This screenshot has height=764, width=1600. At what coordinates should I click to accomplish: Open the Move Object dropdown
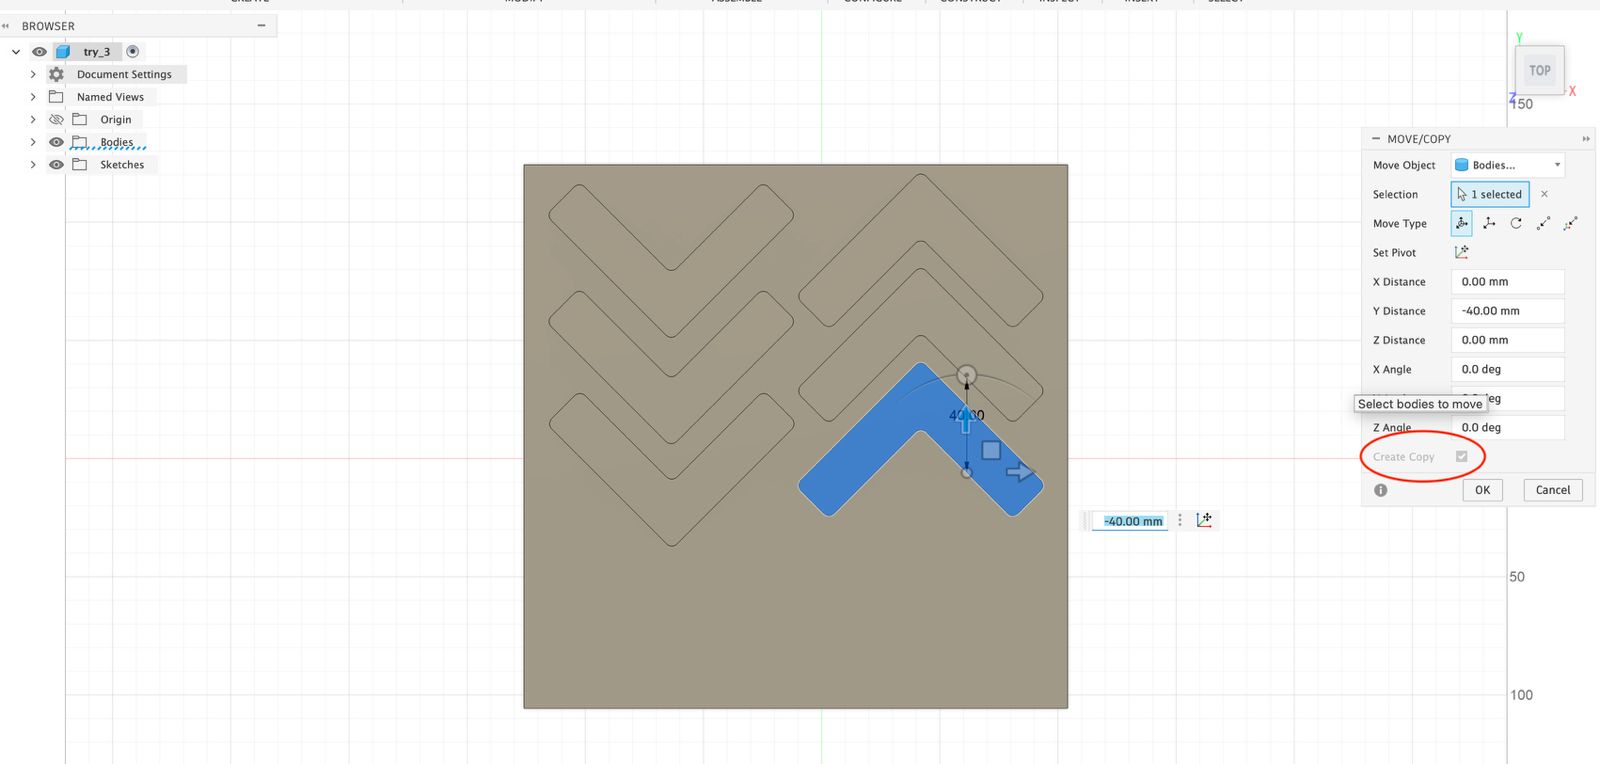point(1507,165)
